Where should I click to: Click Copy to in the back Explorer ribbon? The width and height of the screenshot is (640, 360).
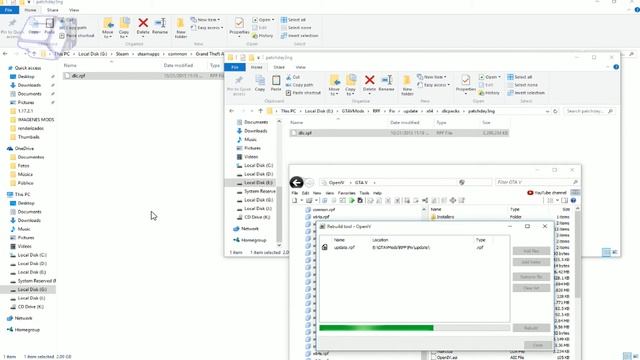click(x=124, y=27)
